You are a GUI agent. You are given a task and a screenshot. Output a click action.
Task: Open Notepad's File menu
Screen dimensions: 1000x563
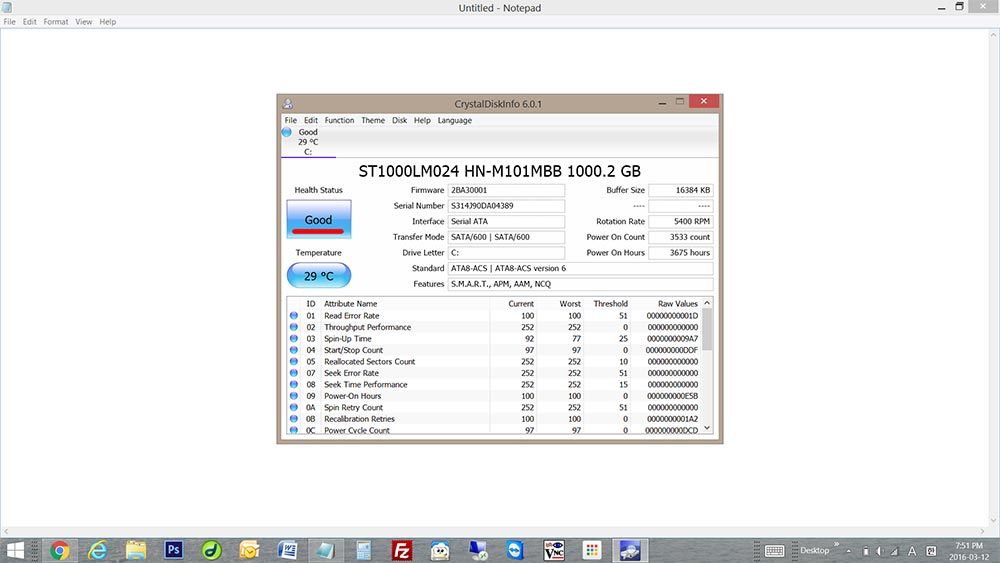tap(10, 22)
